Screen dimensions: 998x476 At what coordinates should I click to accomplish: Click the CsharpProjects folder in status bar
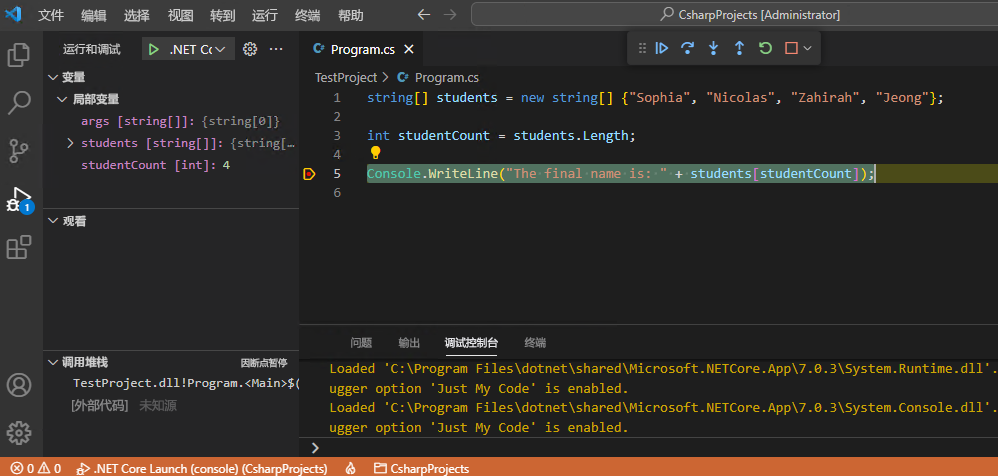[x=421, y=469]
